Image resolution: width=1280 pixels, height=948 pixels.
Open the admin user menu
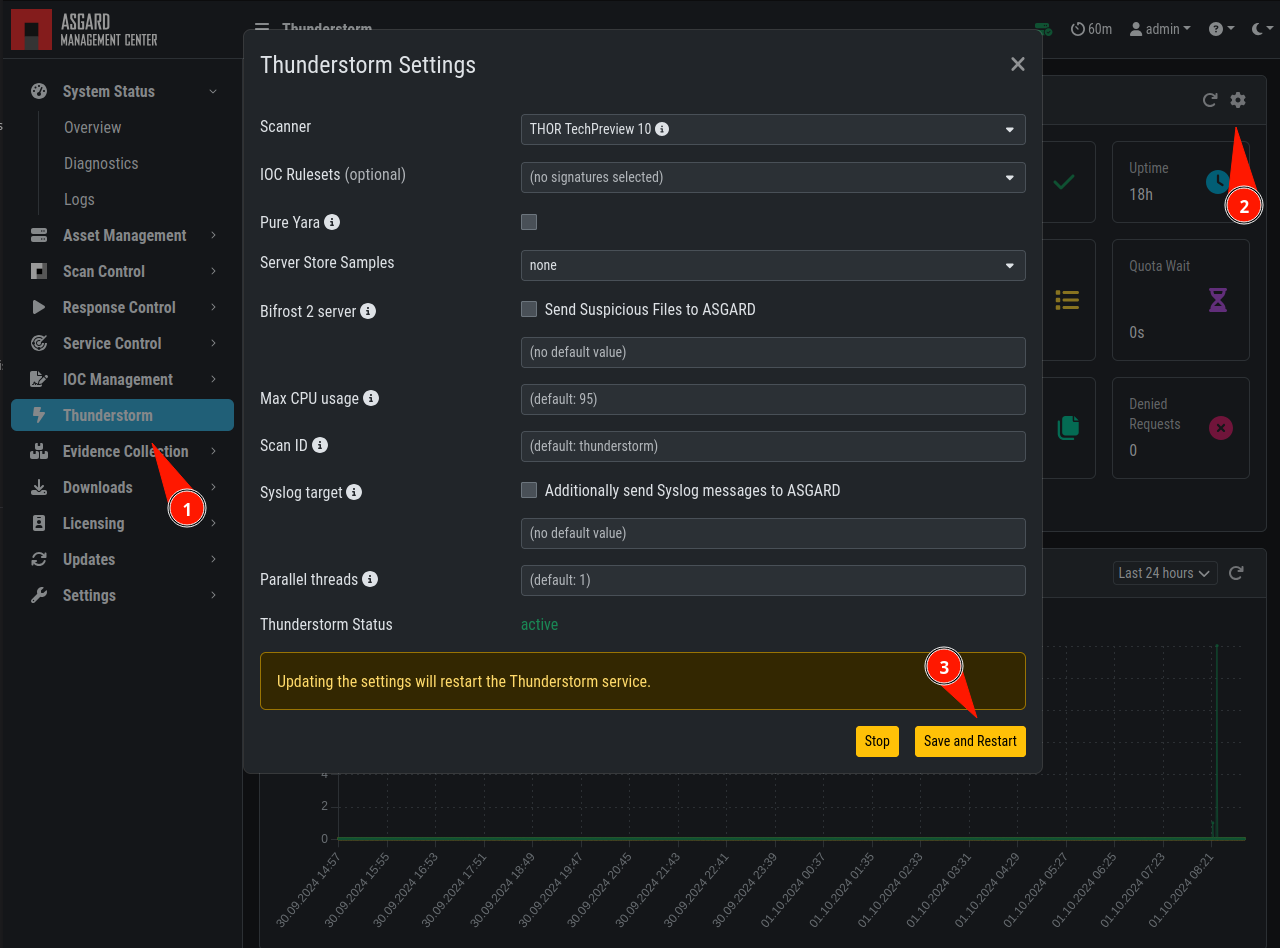point(1160,29)
